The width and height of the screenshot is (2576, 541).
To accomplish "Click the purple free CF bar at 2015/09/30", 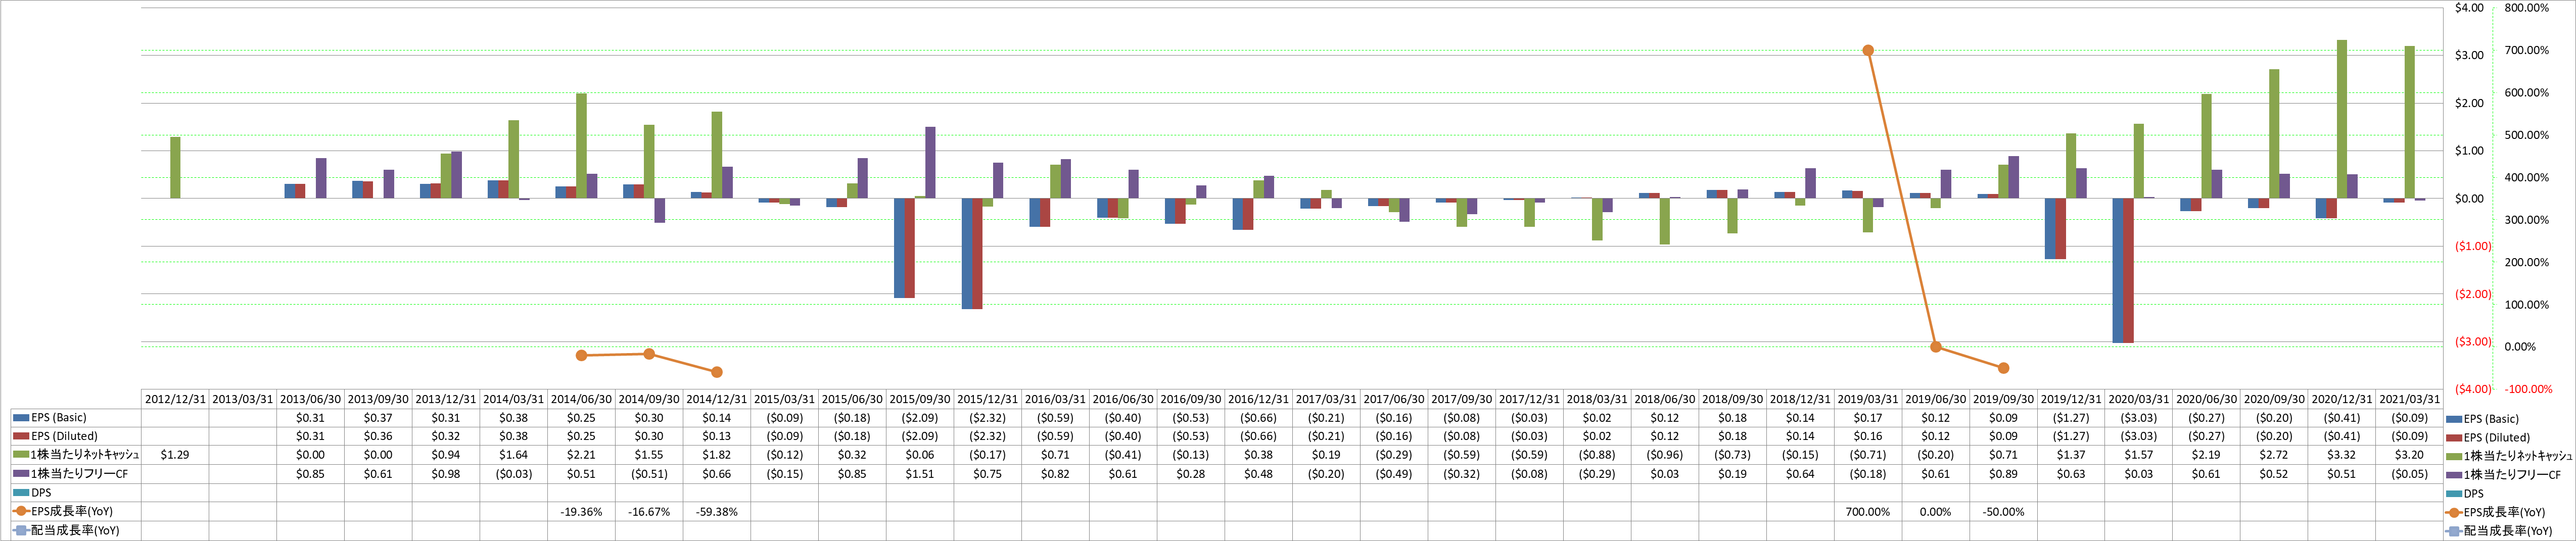I will coord(930,162).
